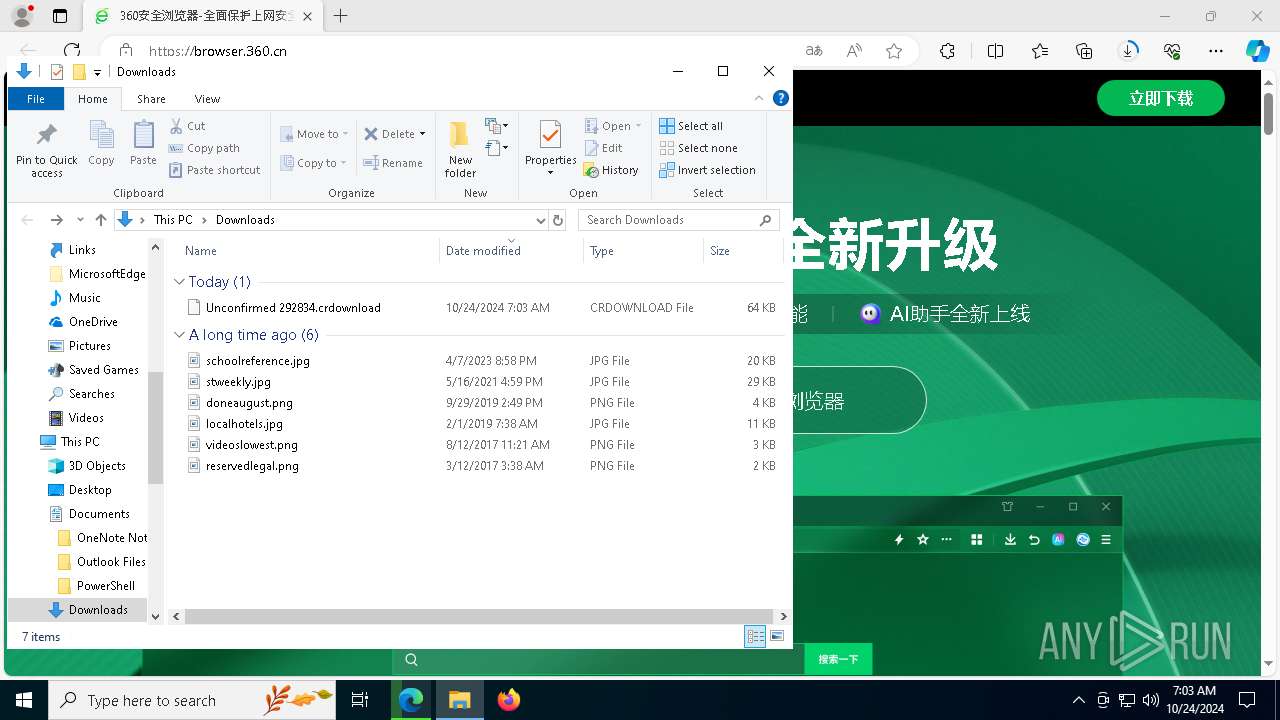Switch to the View ribbon tab
Viewport: 1280px width, 720px height.
pyautogui.click(x=207, y=99)
